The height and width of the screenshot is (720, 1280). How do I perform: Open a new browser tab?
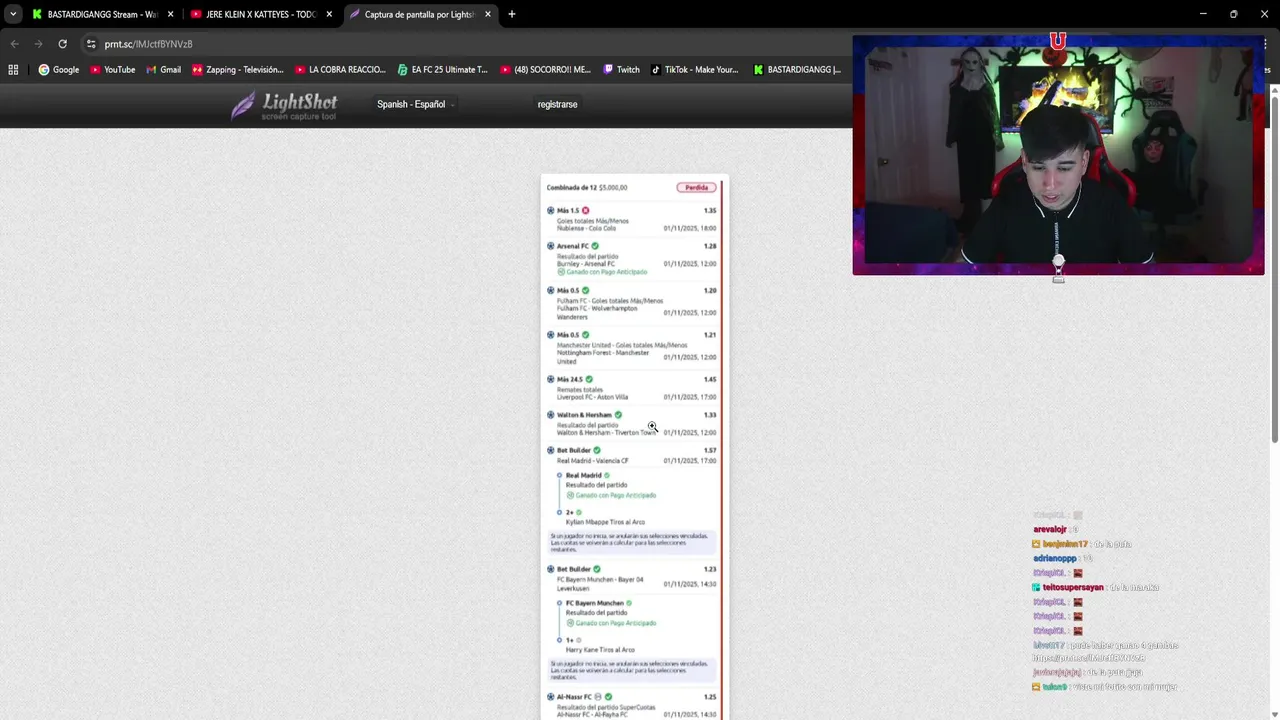512,14
